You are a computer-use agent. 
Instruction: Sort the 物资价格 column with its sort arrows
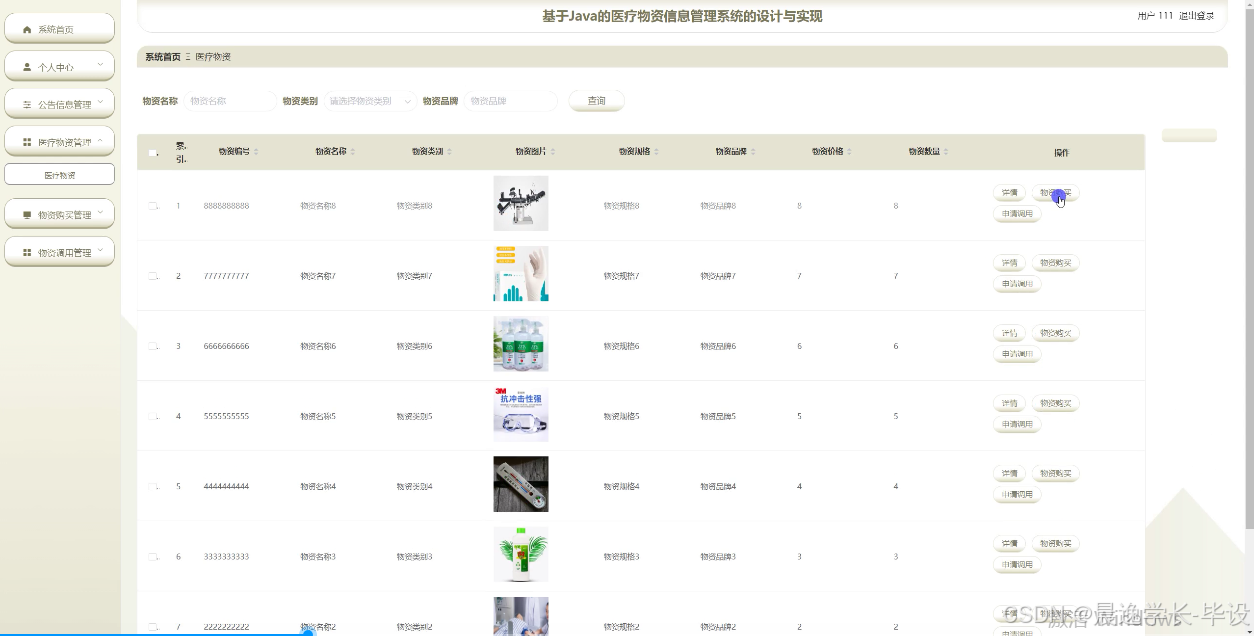click(x=851, y=152)
